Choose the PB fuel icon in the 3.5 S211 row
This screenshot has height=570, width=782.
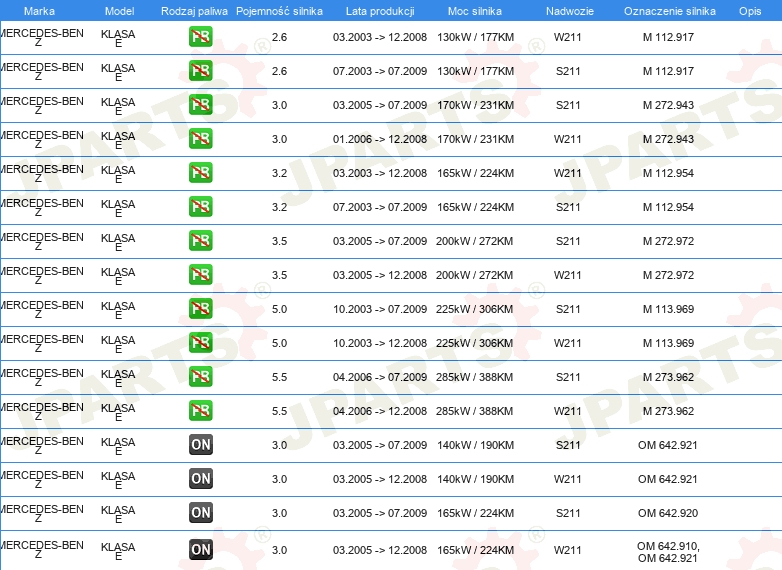coord(200,240)
